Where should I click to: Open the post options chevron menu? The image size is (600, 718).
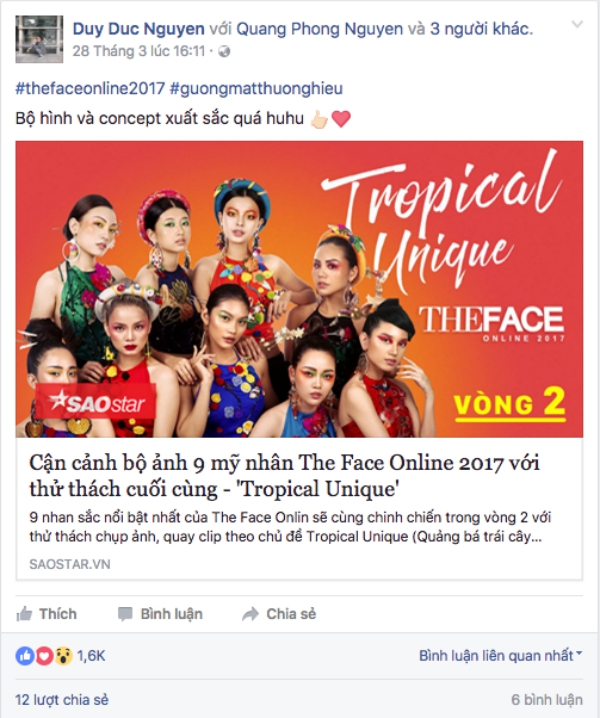(x=577, y=24)
